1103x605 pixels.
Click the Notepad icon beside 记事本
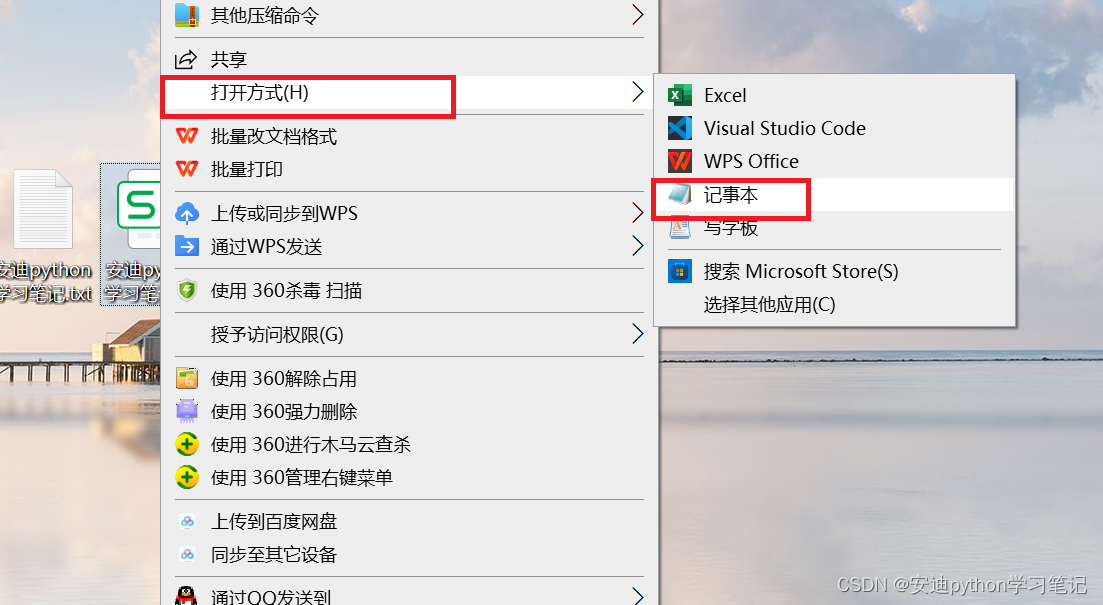(680, 194)
